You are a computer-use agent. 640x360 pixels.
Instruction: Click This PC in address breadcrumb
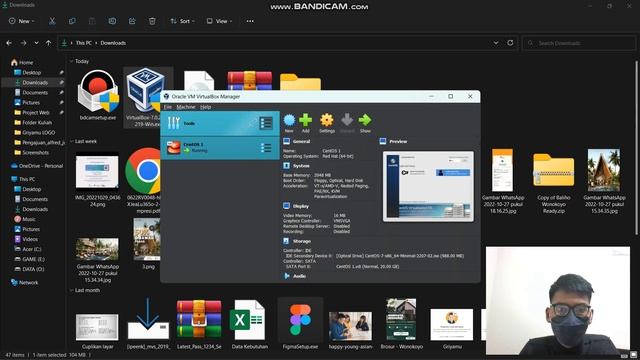point(84,43)
